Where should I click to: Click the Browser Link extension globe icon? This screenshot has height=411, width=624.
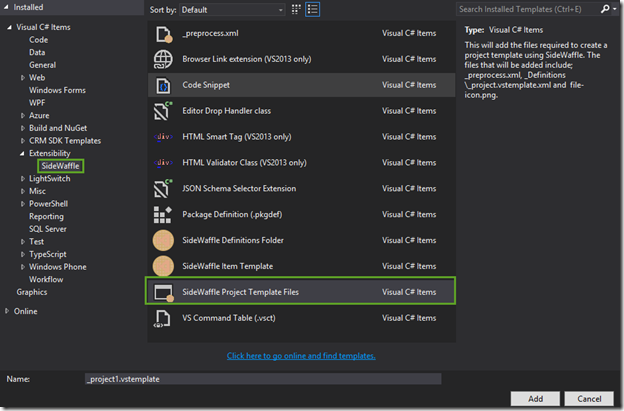163,59
